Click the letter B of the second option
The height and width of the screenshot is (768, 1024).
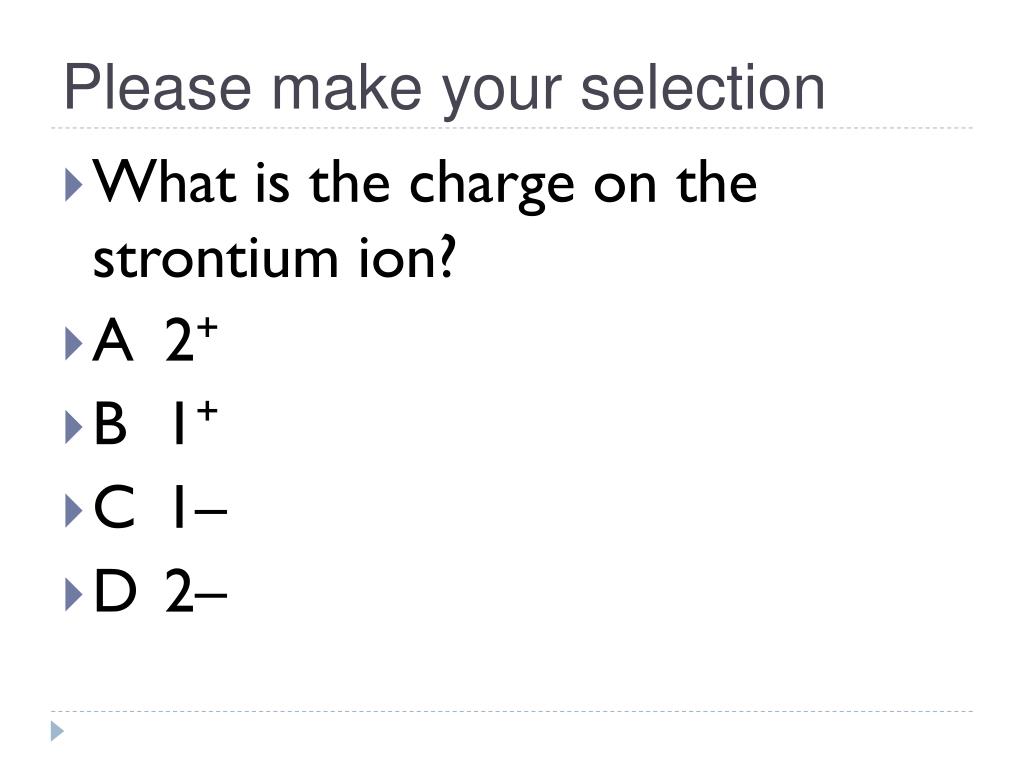click(x=110, y=423)
